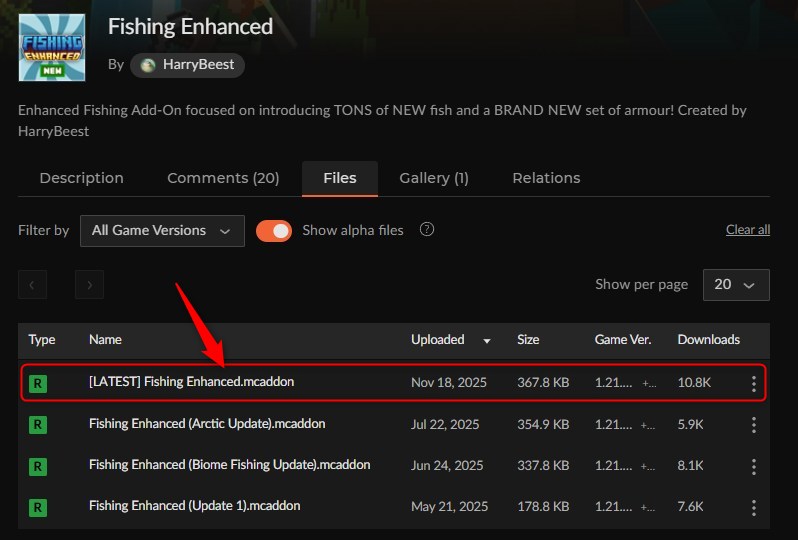The image size is (798, 540).
Task: Go to next page of files
Action: 90,285
